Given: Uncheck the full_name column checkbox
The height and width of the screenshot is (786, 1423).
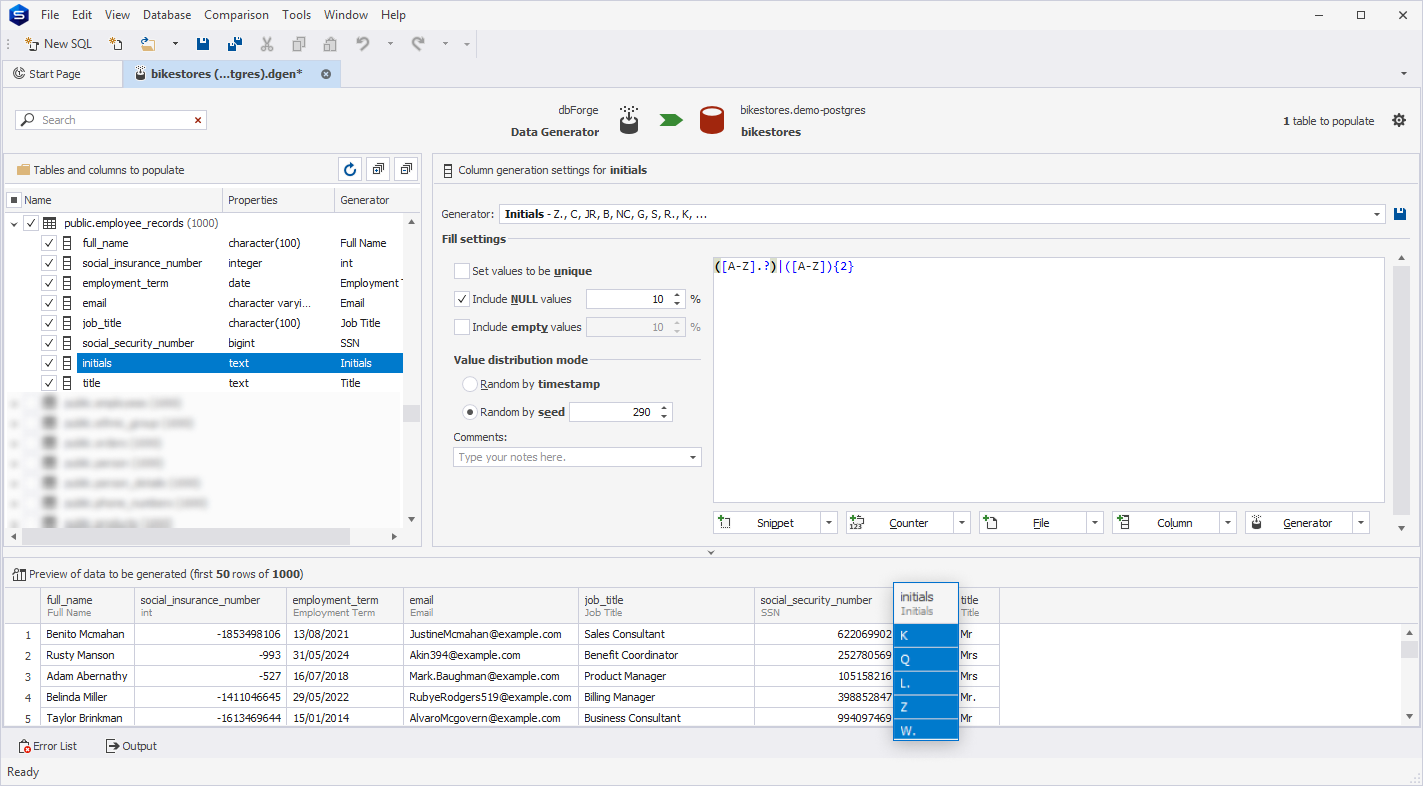Looking at the screenshot, I should (x=48, y=243).
